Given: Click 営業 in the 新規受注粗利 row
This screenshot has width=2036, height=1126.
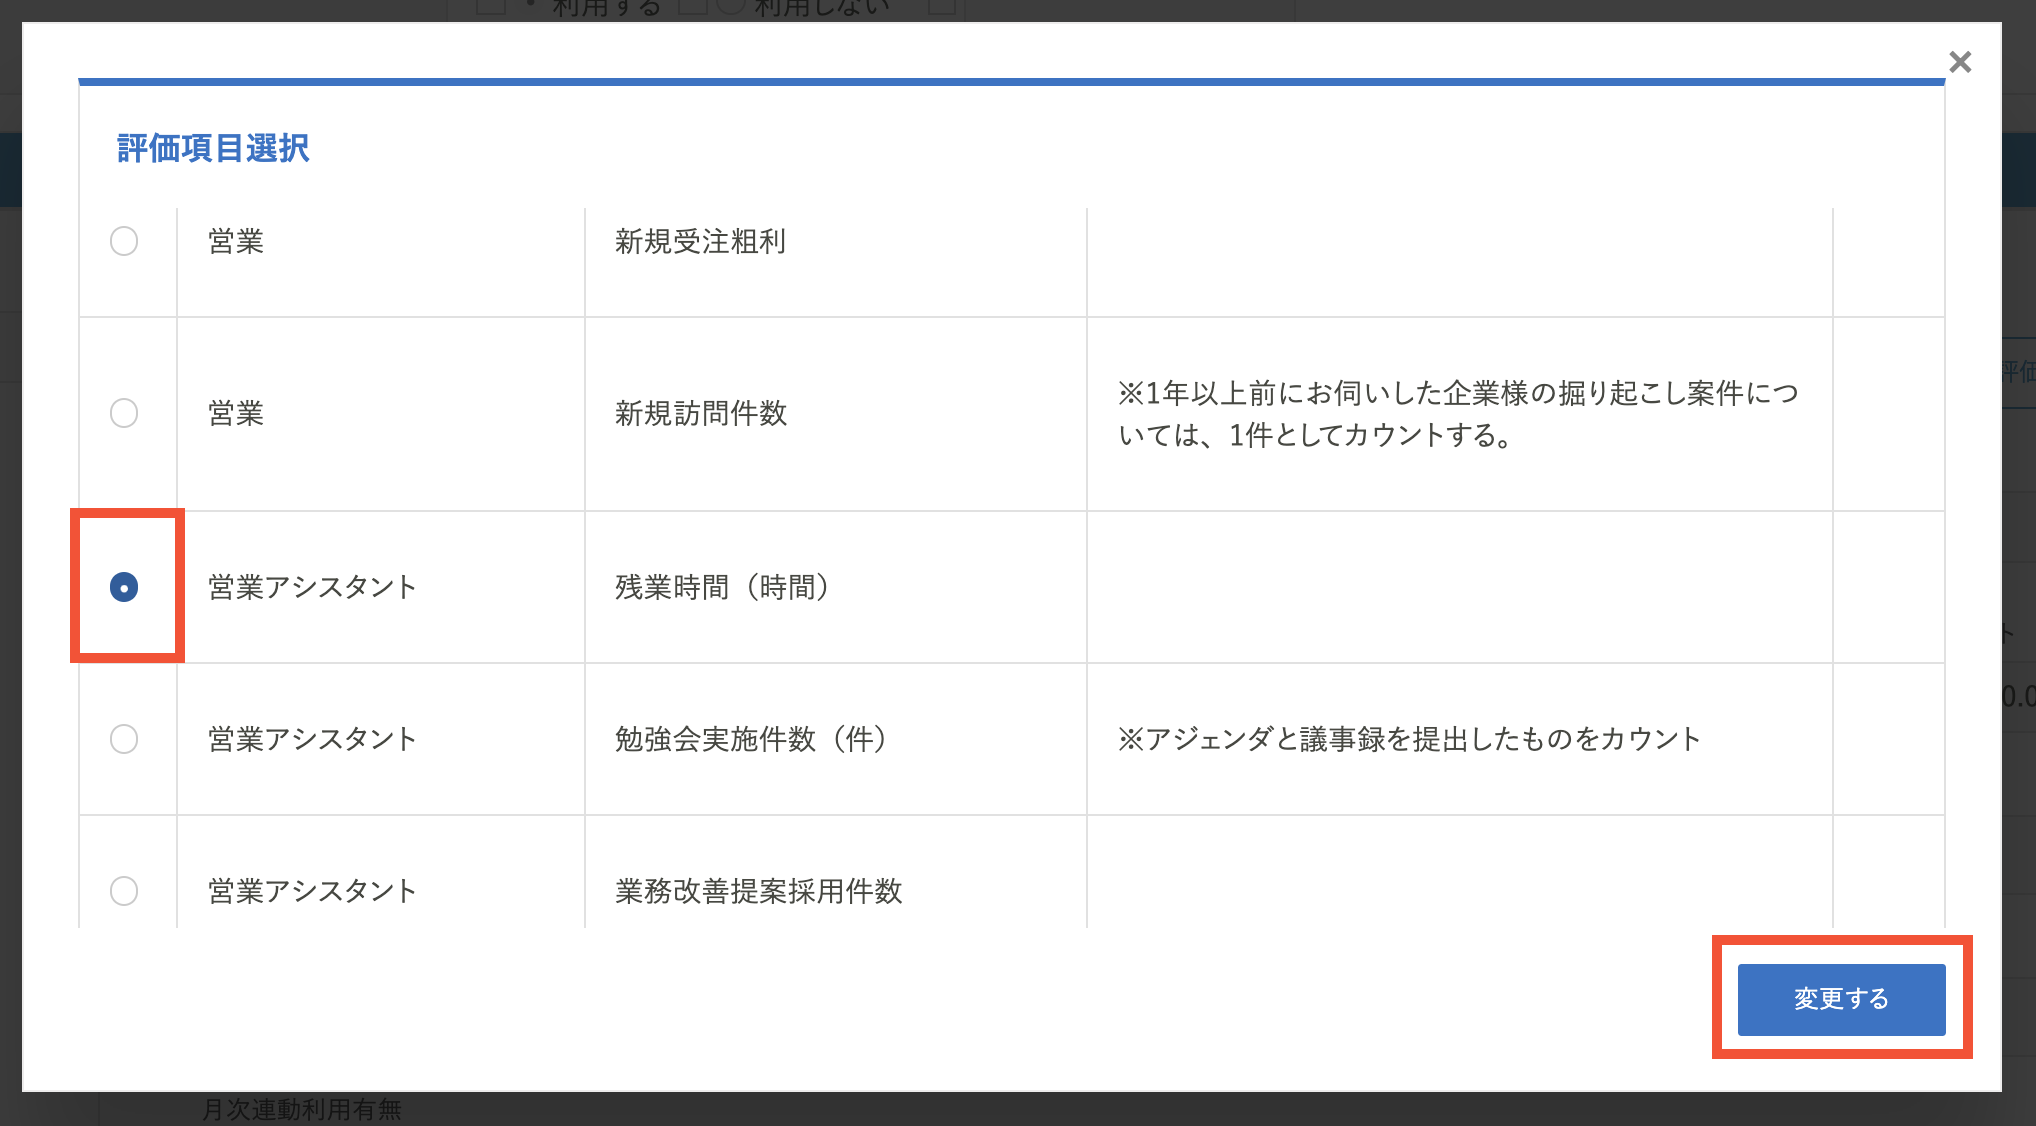Looking at the screenshot, I should 236,241.
